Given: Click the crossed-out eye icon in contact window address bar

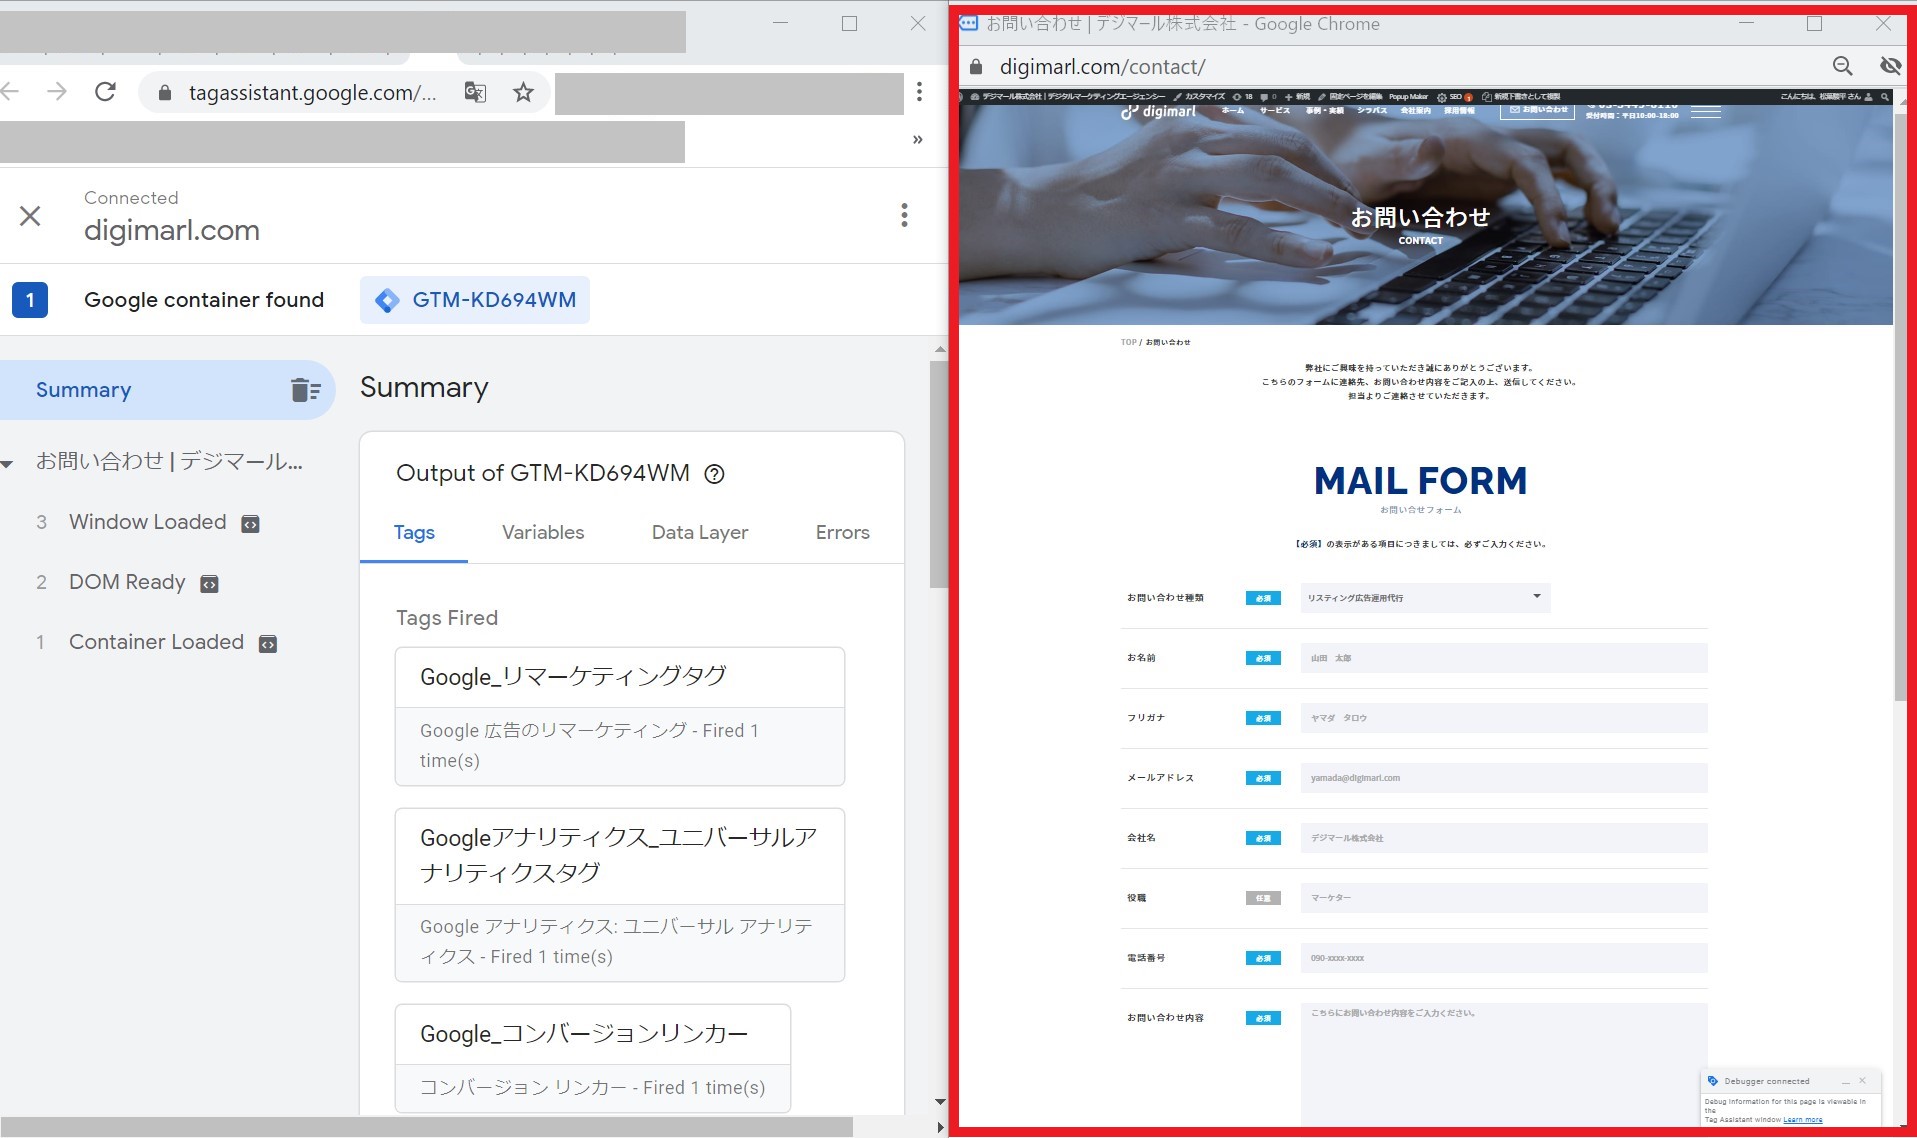Looking at the screenshot, I should click(1890, 66).
